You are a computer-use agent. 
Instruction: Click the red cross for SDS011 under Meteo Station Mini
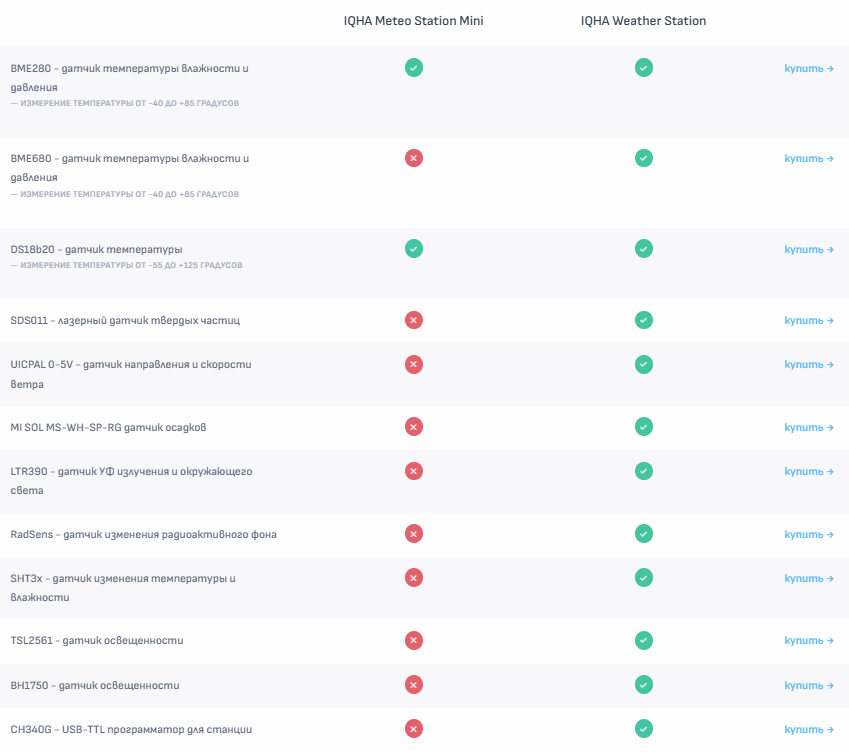click(x=414, y=320)
